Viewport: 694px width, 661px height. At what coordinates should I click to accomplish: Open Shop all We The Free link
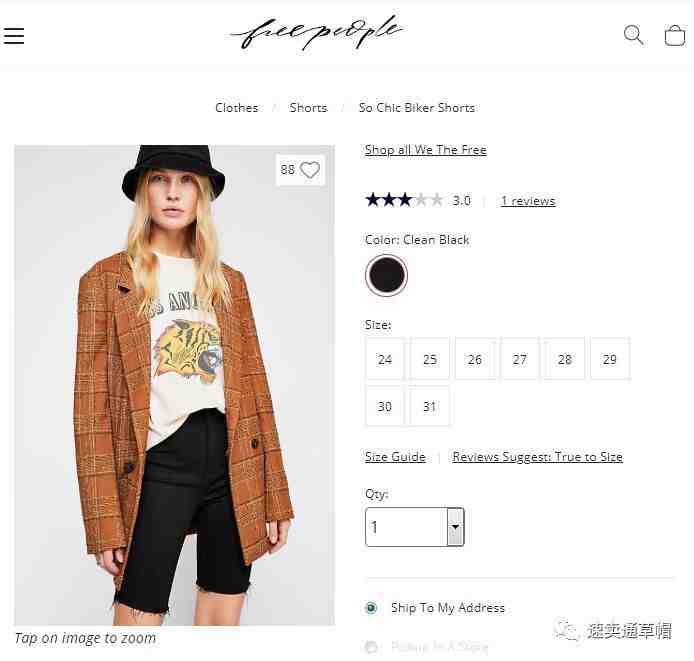[425, 150]
